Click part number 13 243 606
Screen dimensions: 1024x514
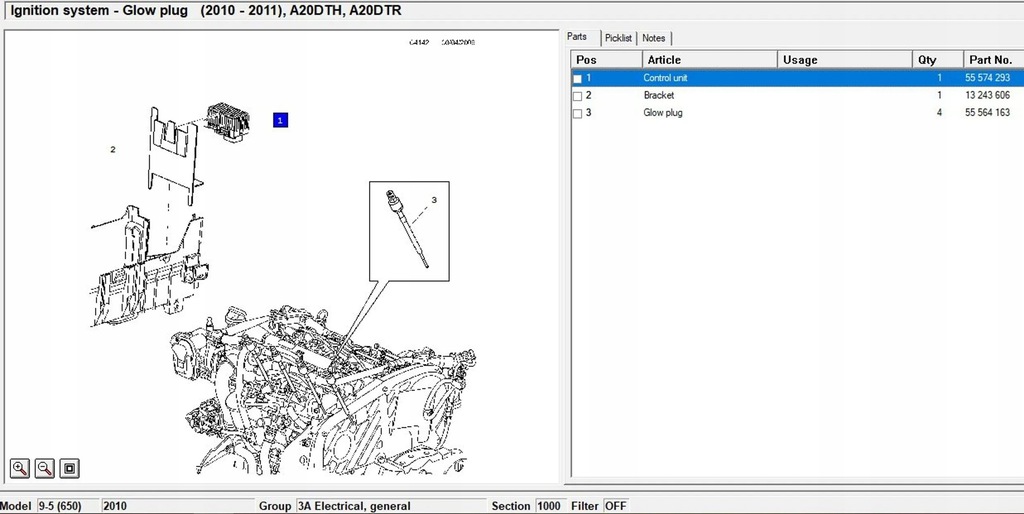[987, 95]
